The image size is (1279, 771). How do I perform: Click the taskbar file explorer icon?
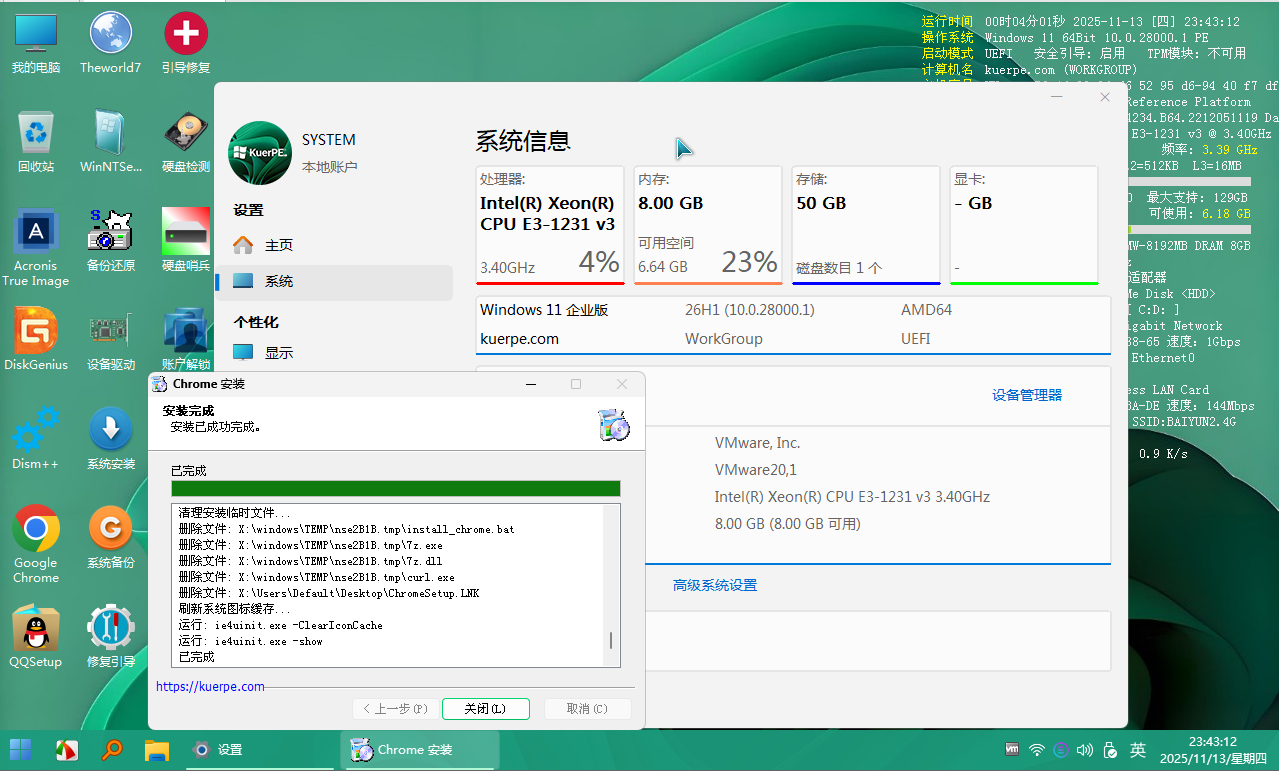[156, 749]
